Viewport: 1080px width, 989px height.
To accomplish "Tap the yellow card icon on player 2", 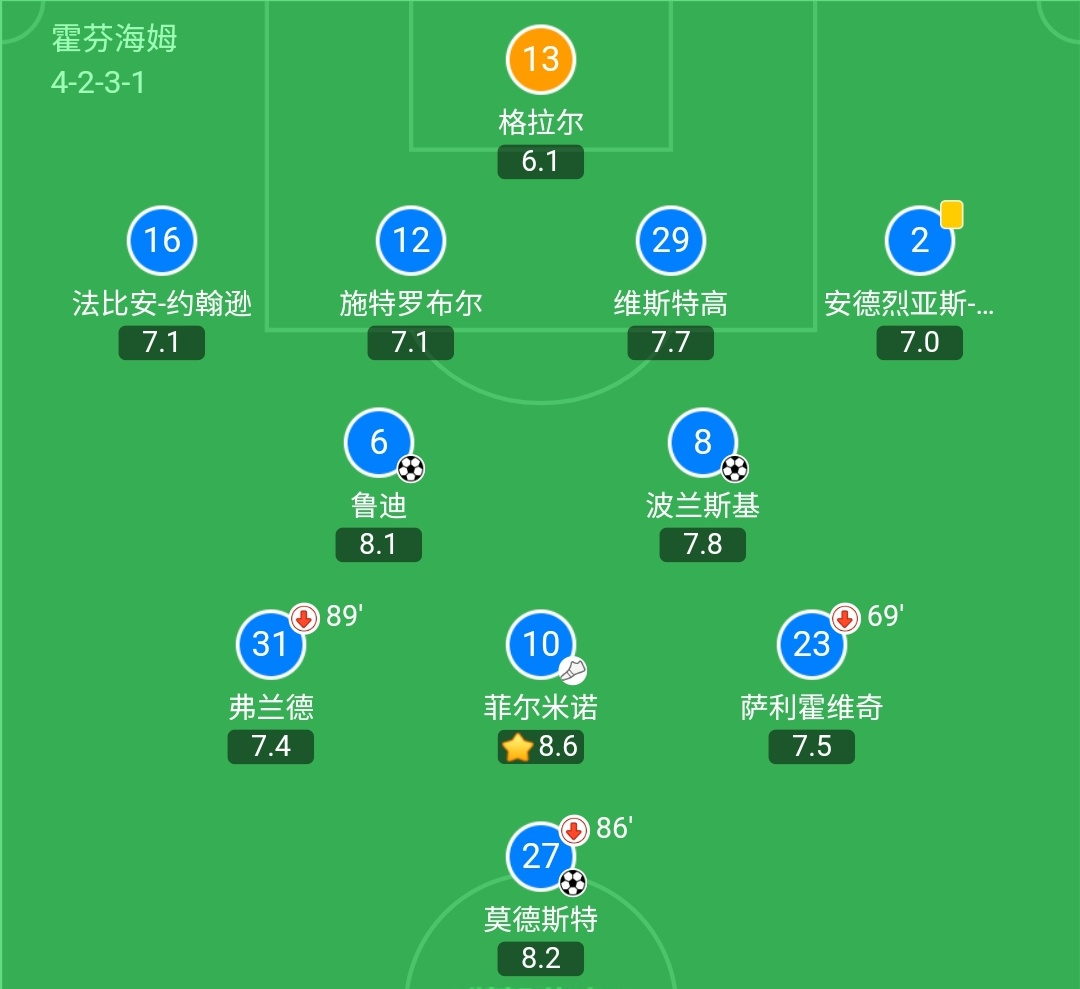I will click(x=952, y=214).
